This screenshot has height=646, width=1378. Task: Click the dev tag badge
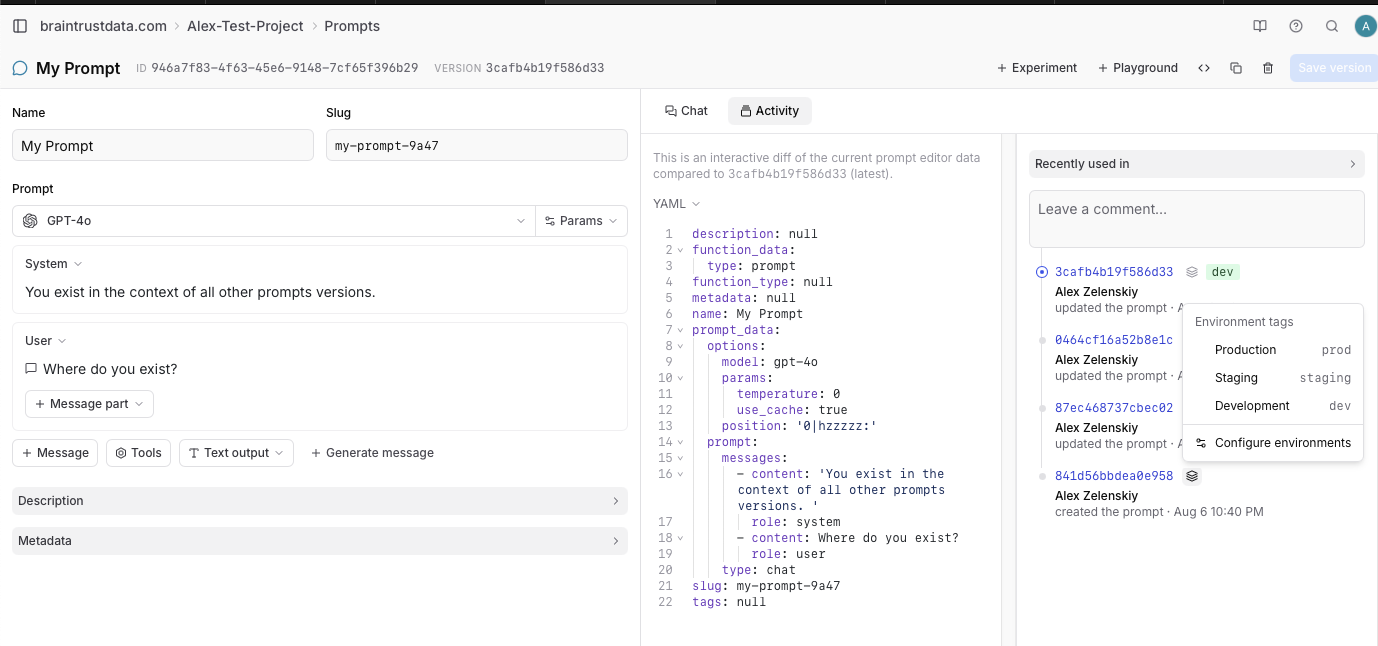(x=1223, y=272)
